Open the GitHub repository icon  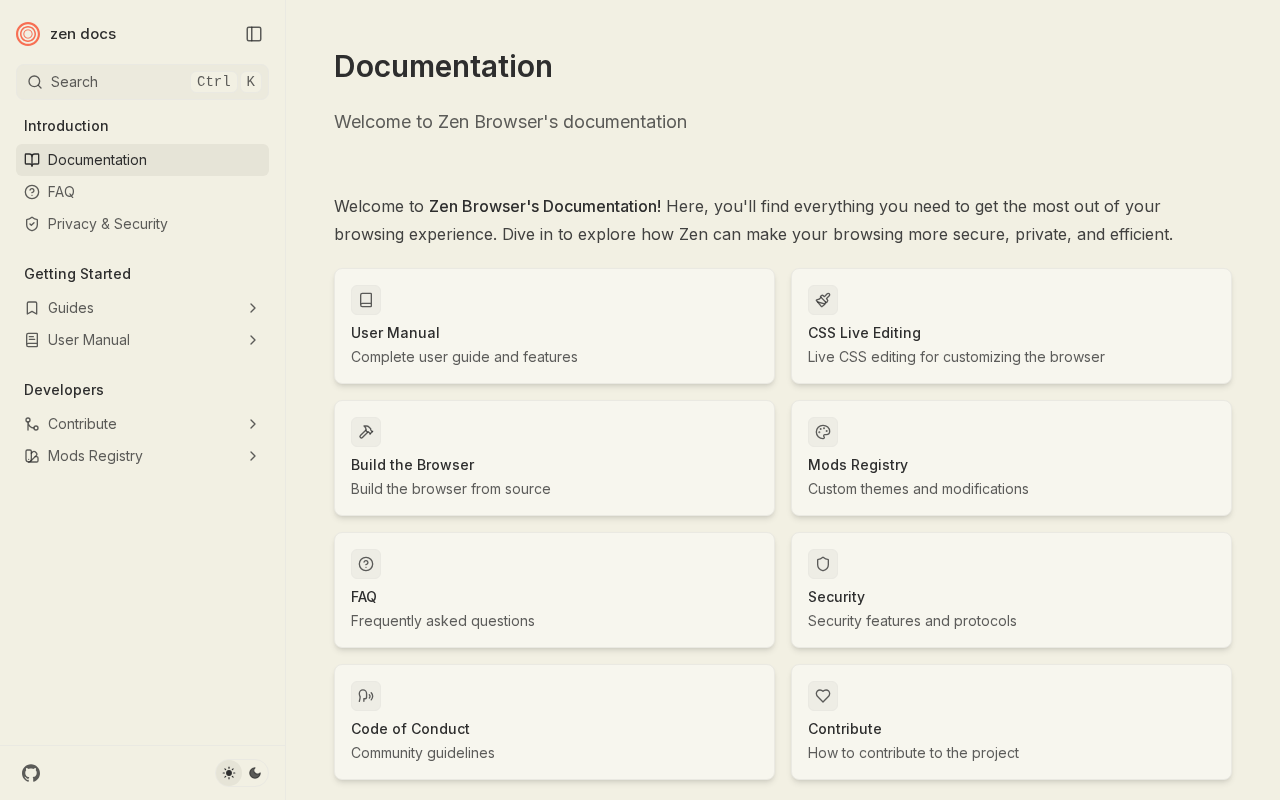(31, 773)
